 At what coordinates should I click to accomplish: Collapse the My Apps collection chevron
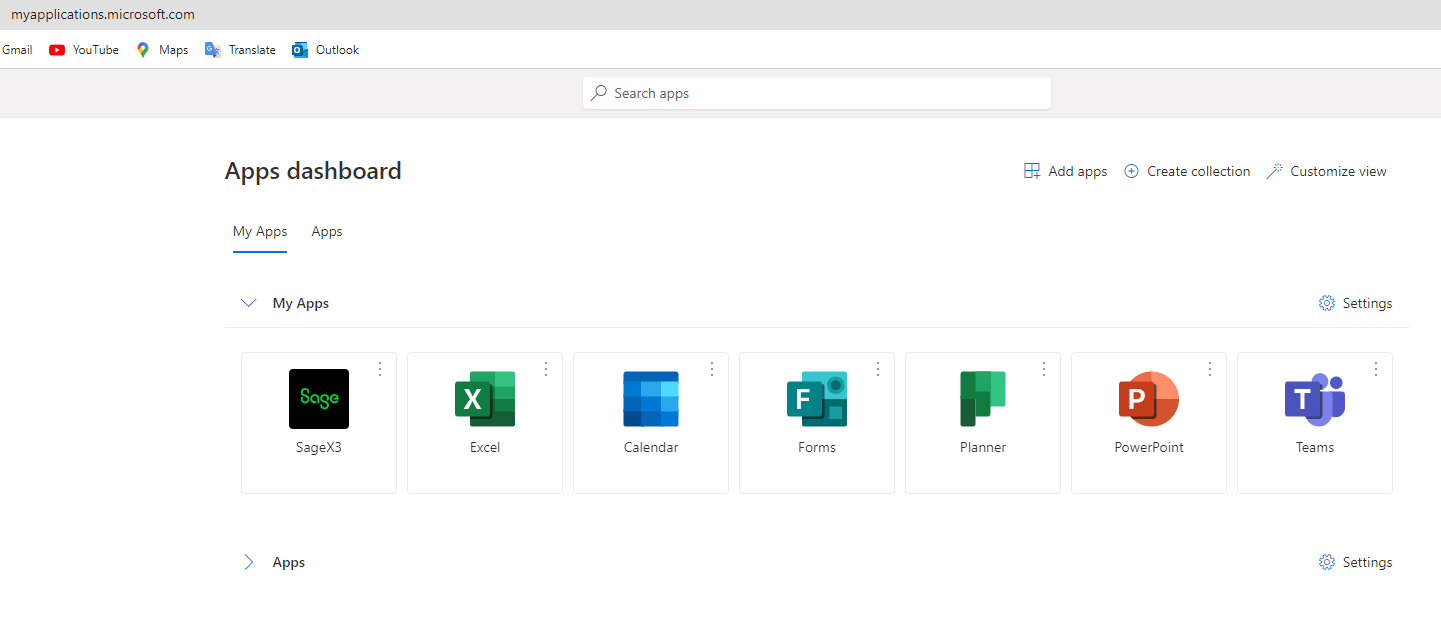(249, 303)
